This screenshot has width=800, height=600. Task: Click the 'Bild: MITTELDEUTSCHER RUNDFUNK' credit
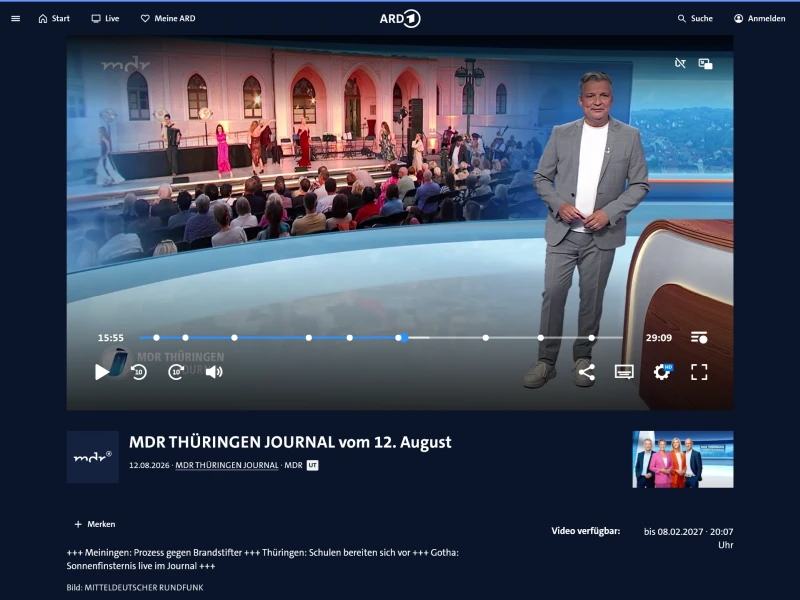135,587
